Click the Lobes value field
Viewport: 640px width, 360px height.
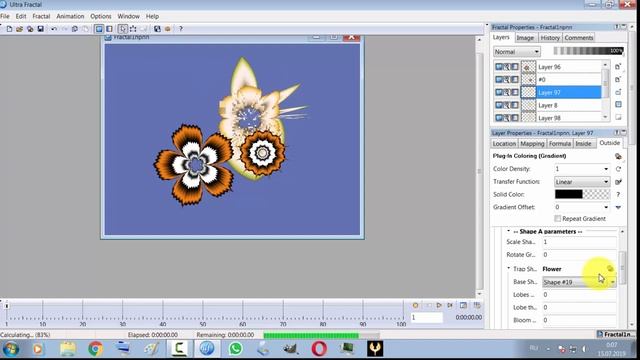coord(579,295)
